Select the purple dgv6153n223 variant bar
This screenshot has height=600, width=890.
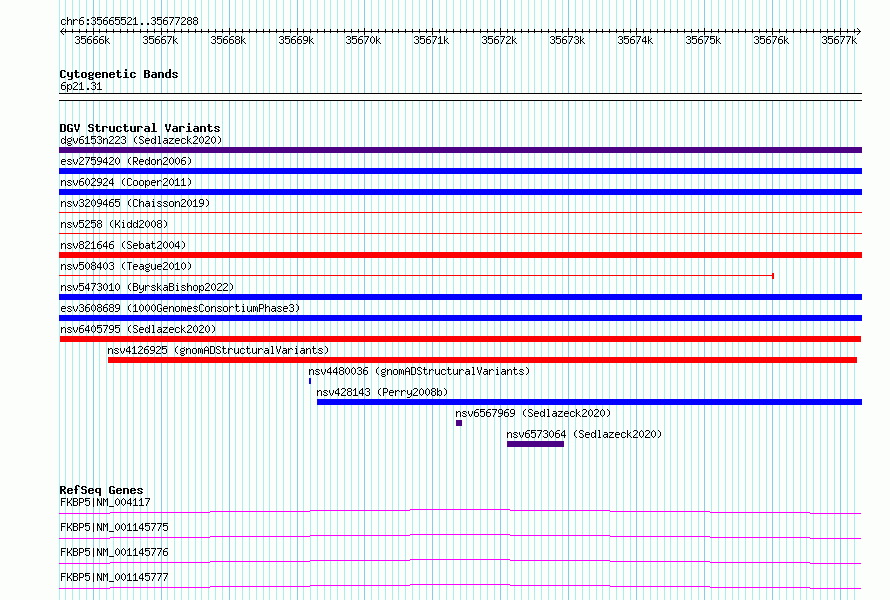(460, 150)
